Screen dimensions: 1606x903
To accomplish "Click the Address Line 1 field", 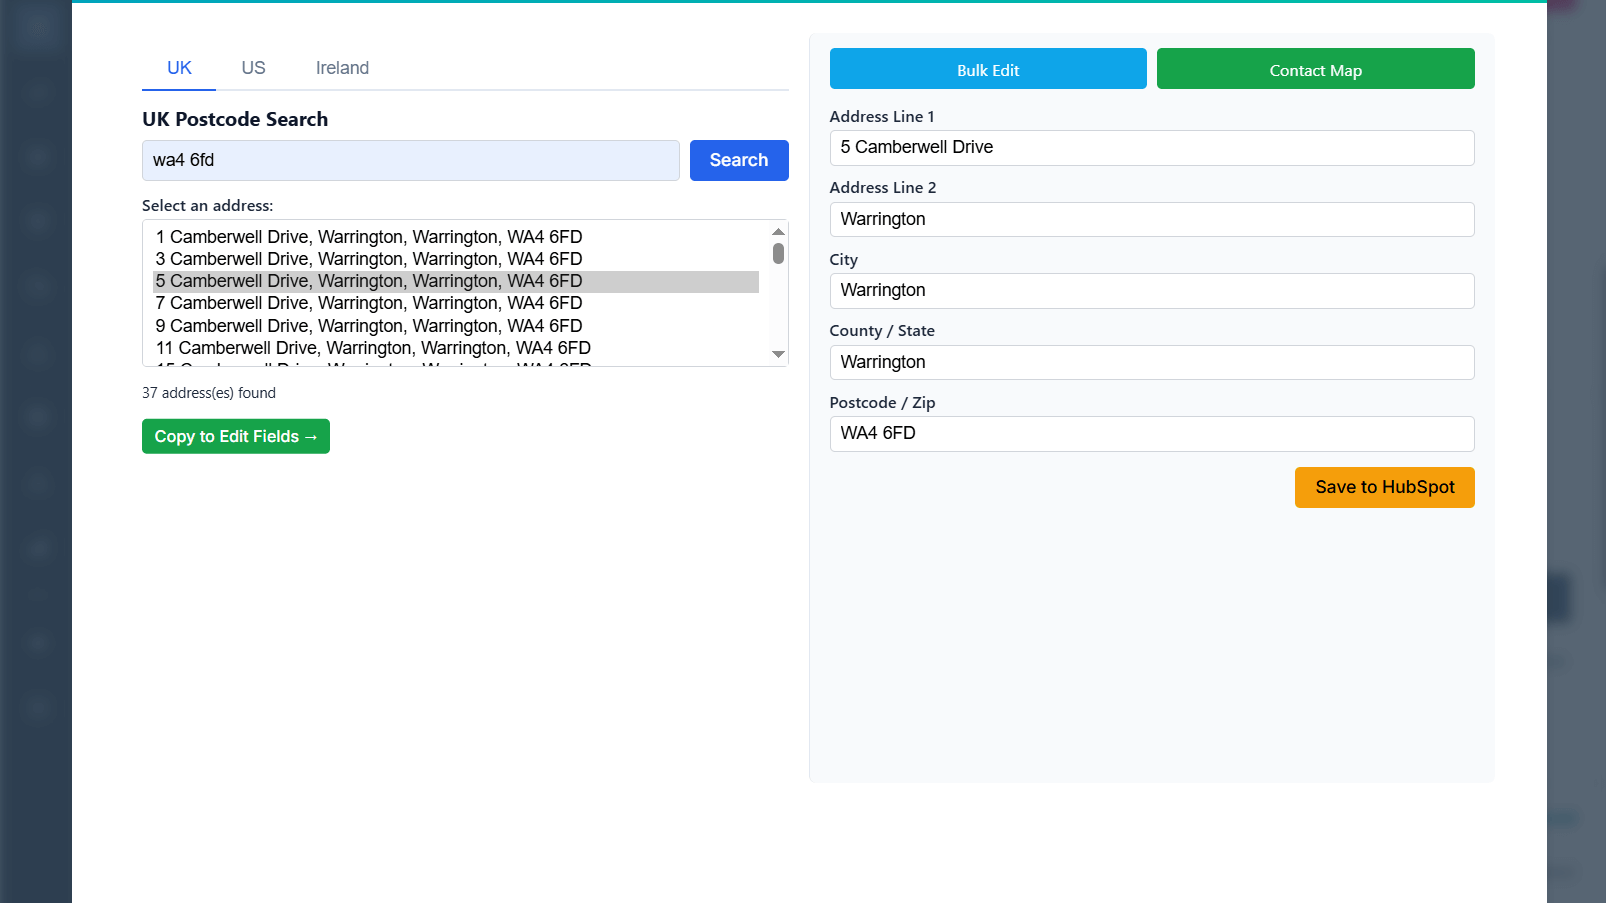I will 1151,147.
